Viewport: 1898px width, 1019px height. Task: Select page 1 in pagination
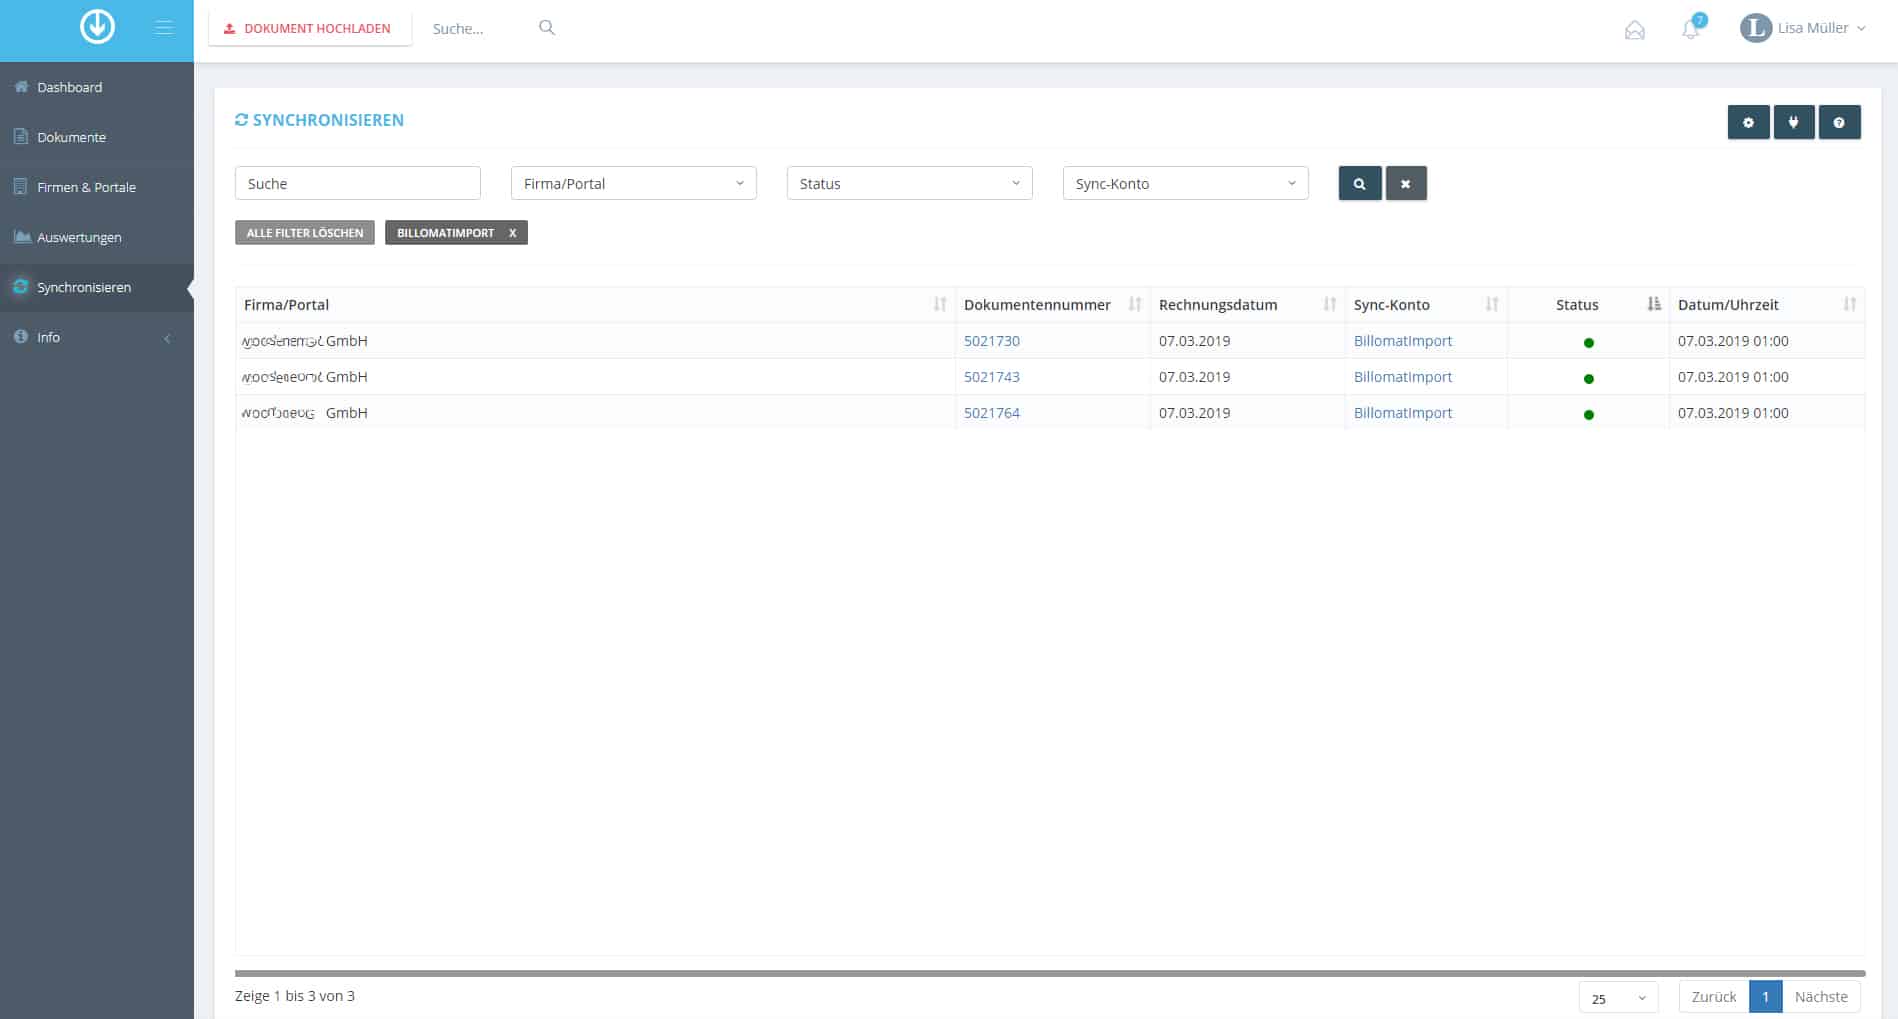[x=1766, y=997]
